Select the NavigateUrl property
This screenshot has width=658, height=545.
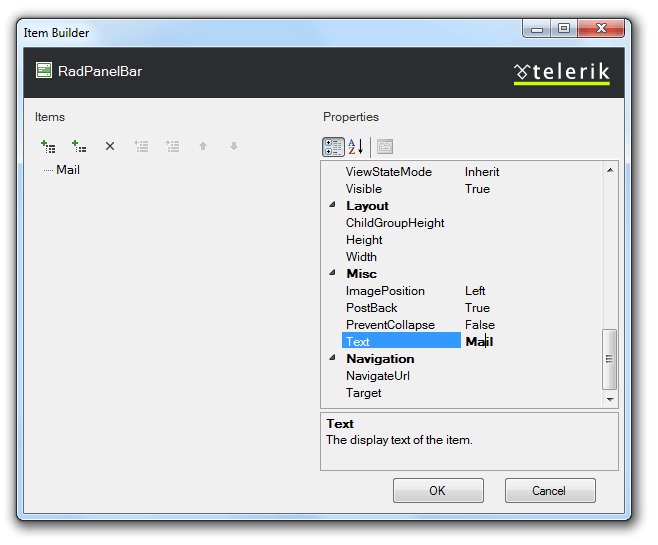378,376
